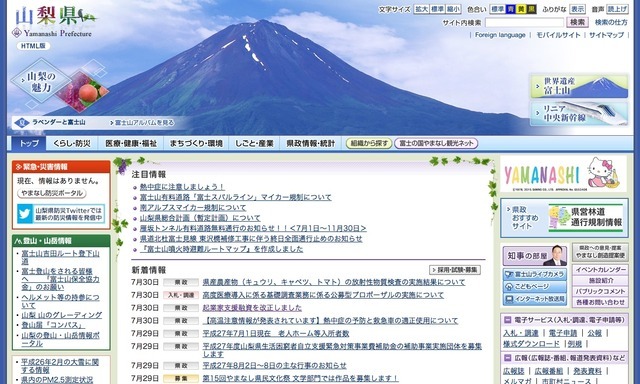This screenshot has width=640, height=384.
Task: Toggle furigana with 表示 button
Action: (x=578, y=9)
